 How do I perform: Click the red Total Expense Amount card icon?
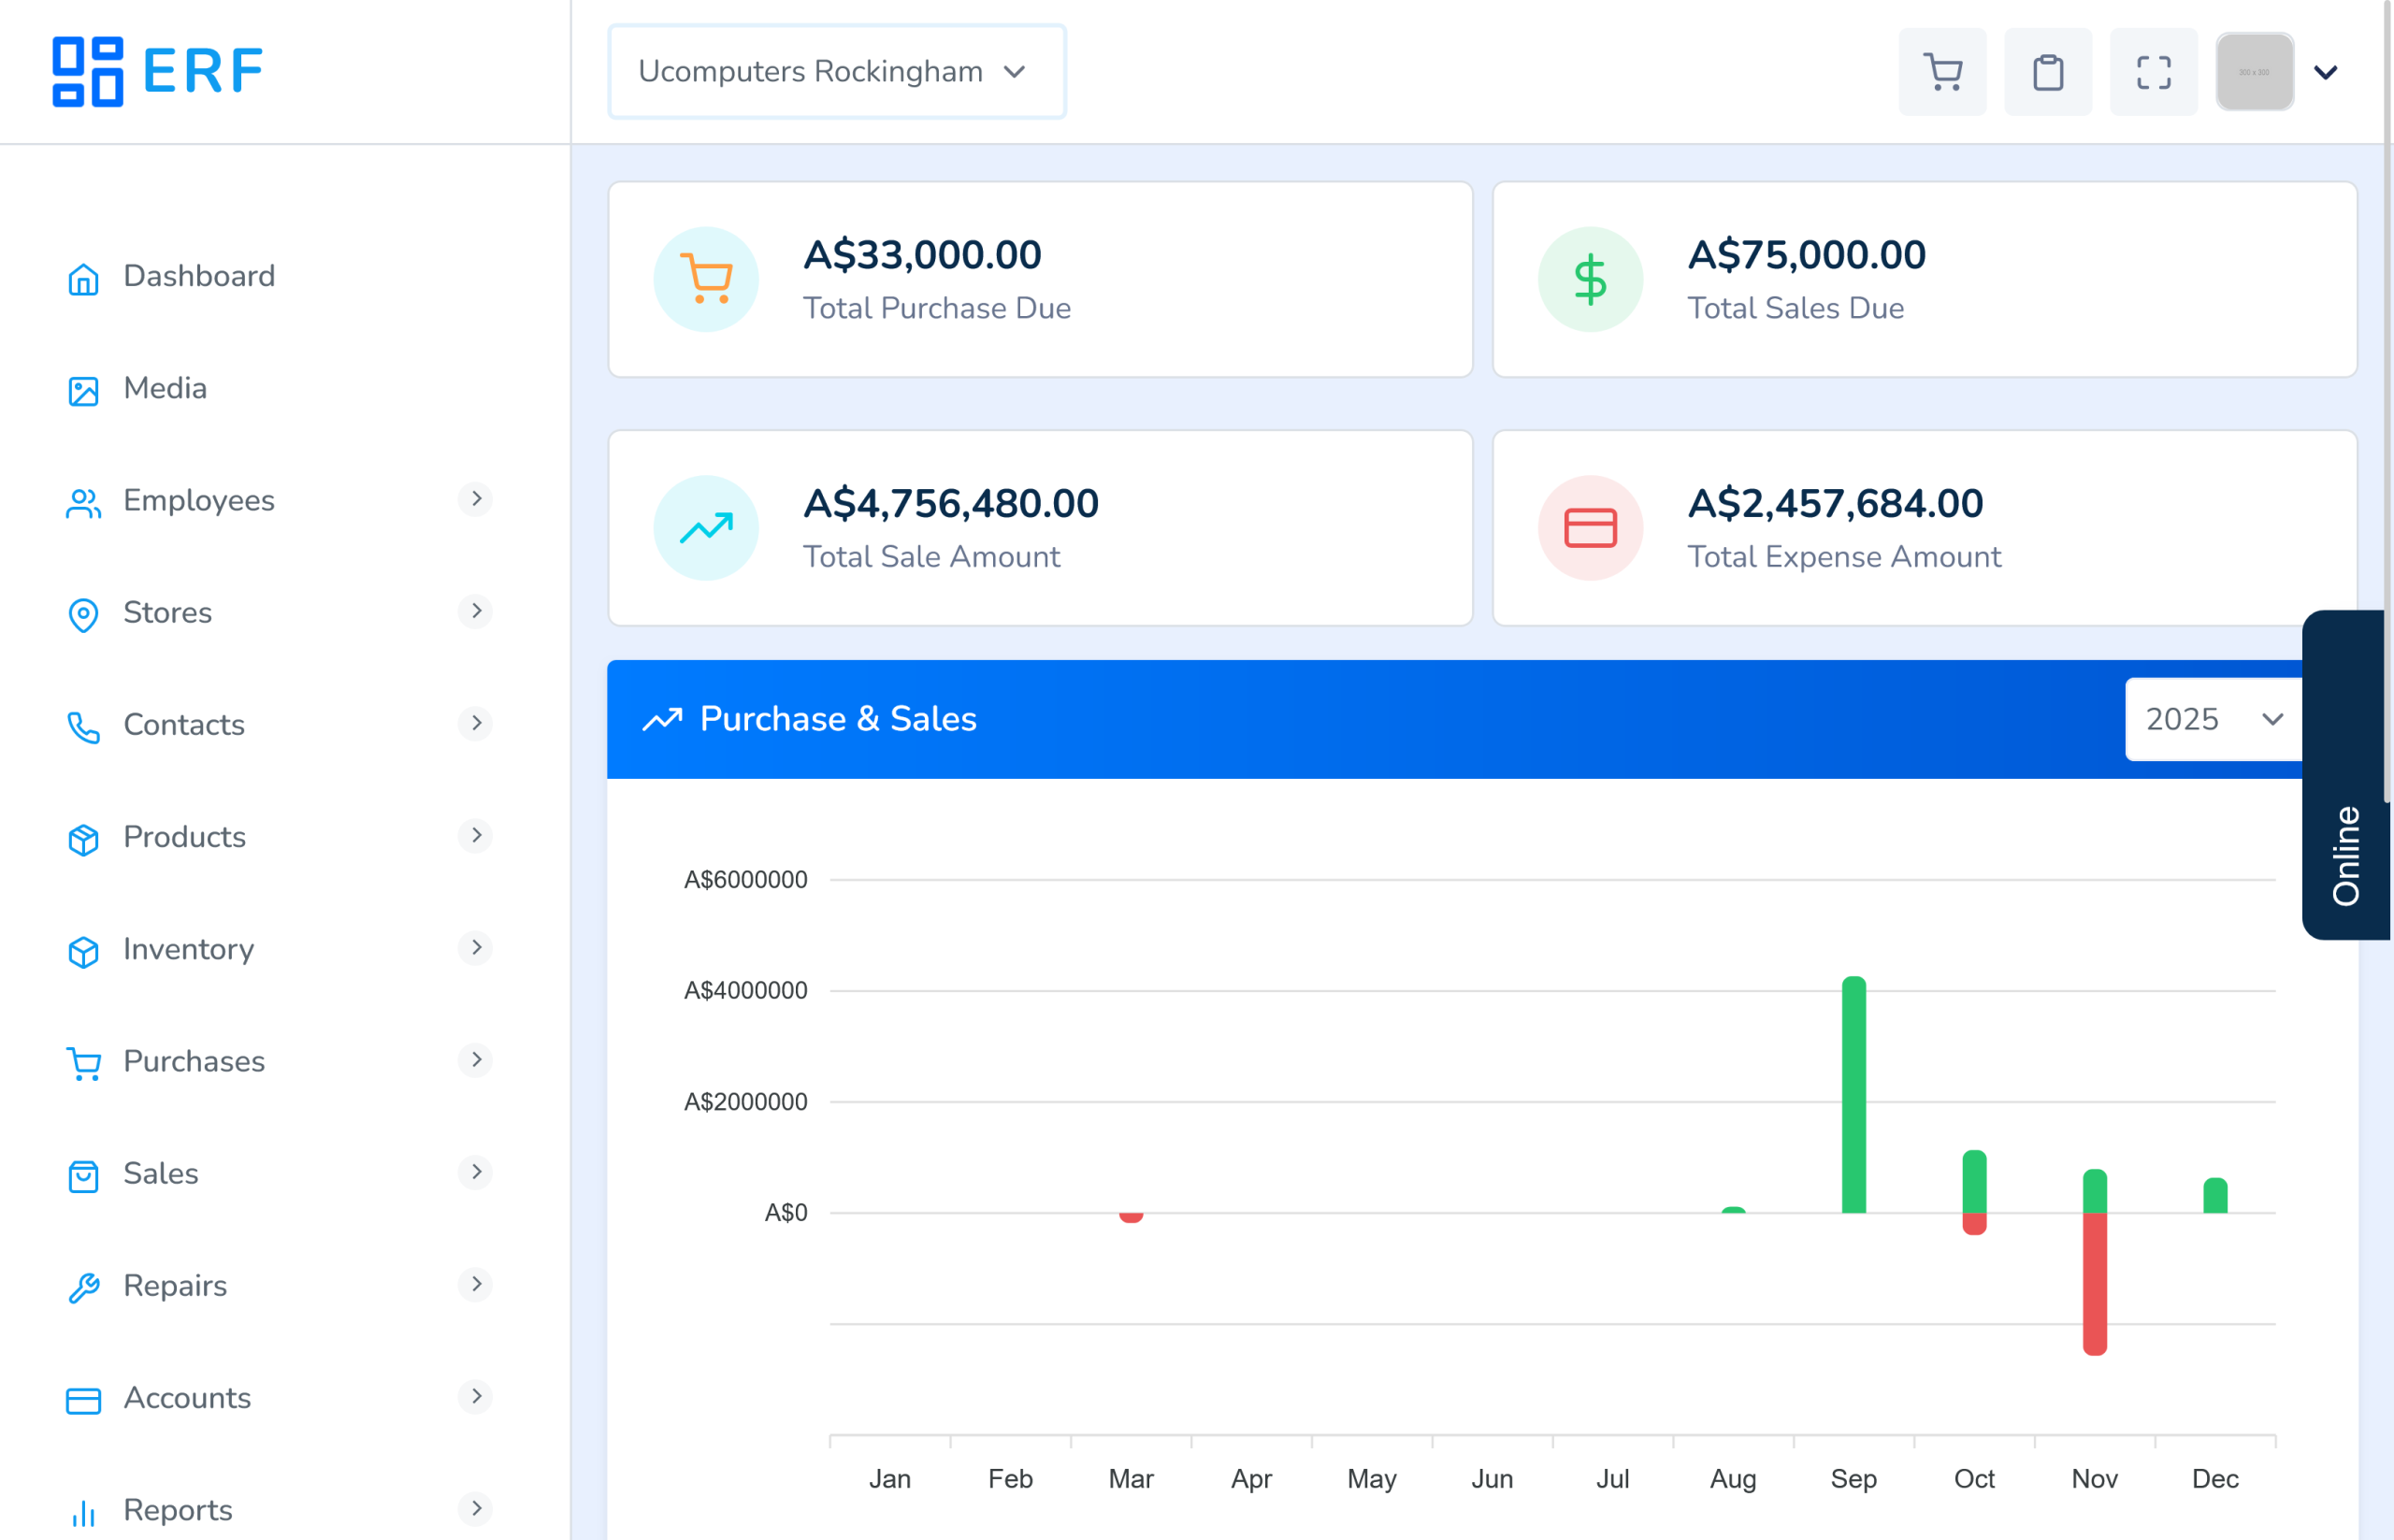1589,527
